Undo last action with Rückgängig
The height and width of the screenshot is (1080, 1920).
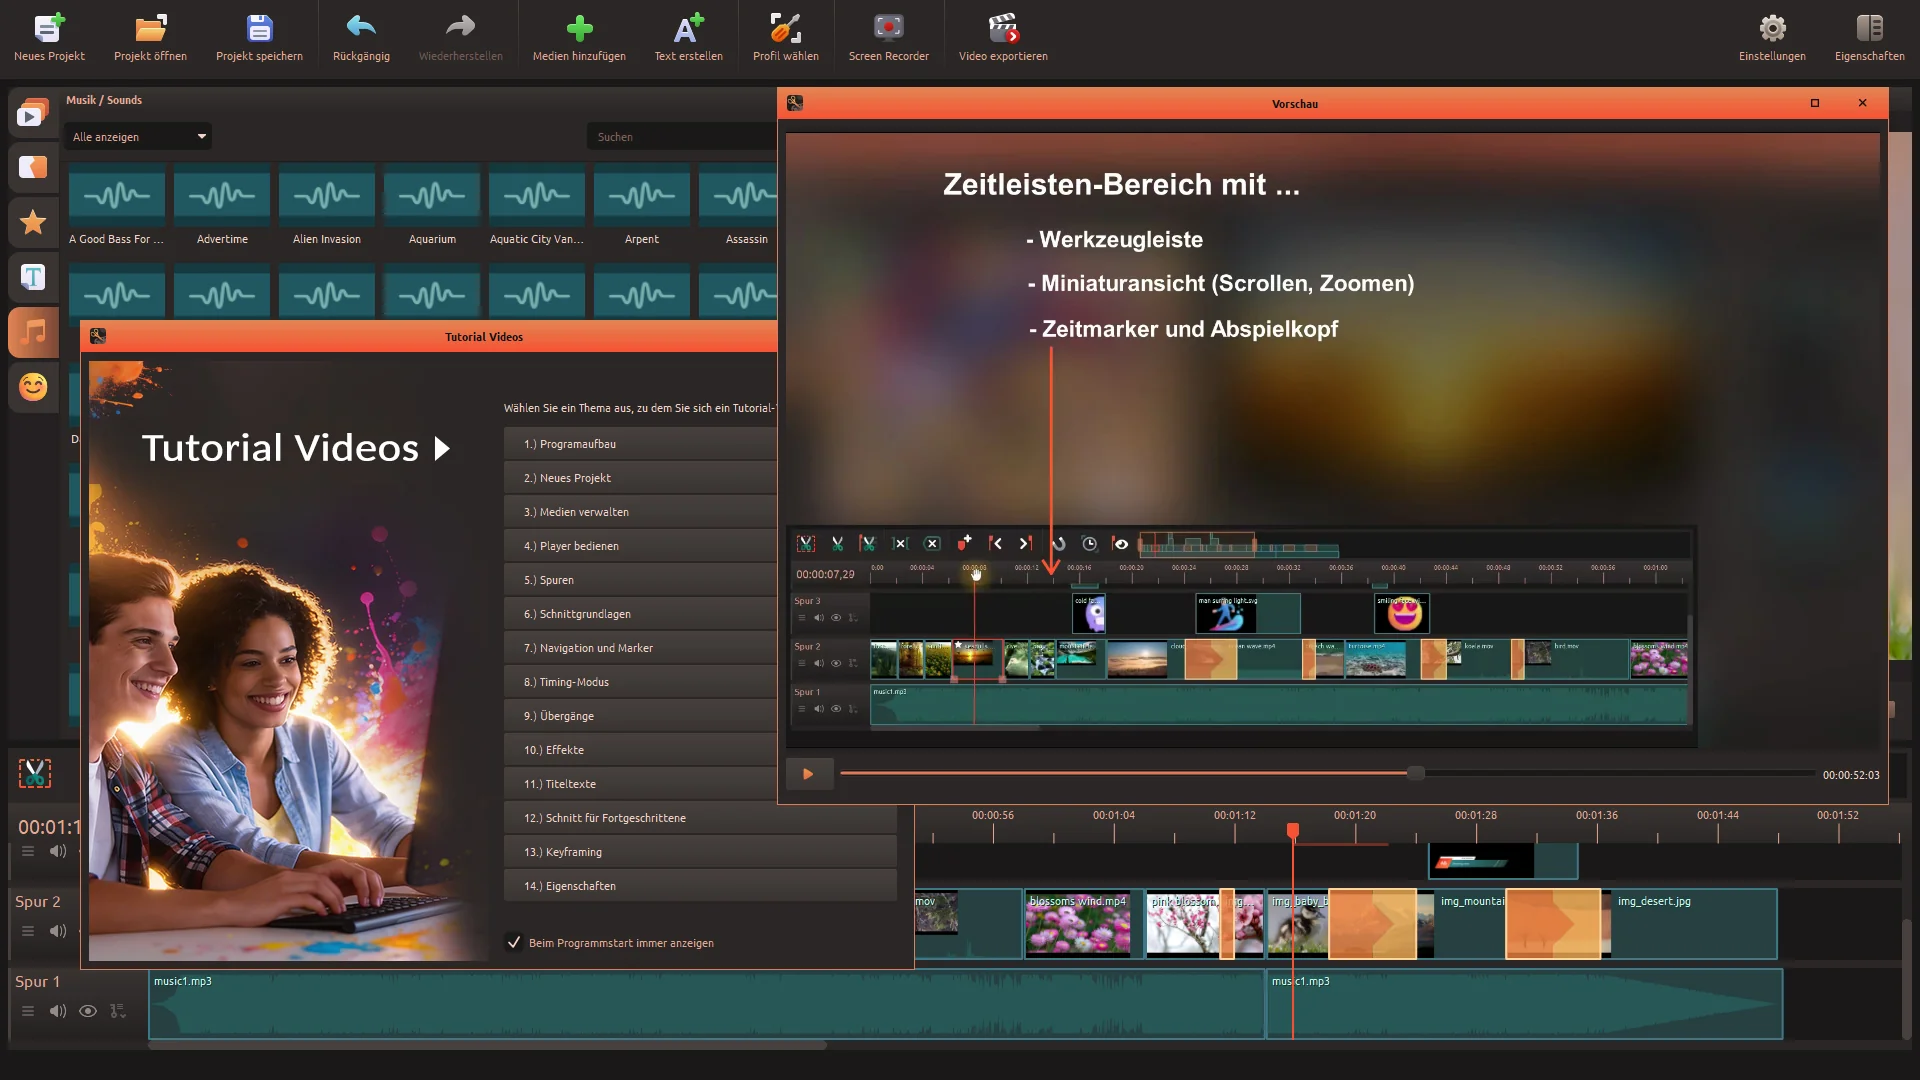361,38
